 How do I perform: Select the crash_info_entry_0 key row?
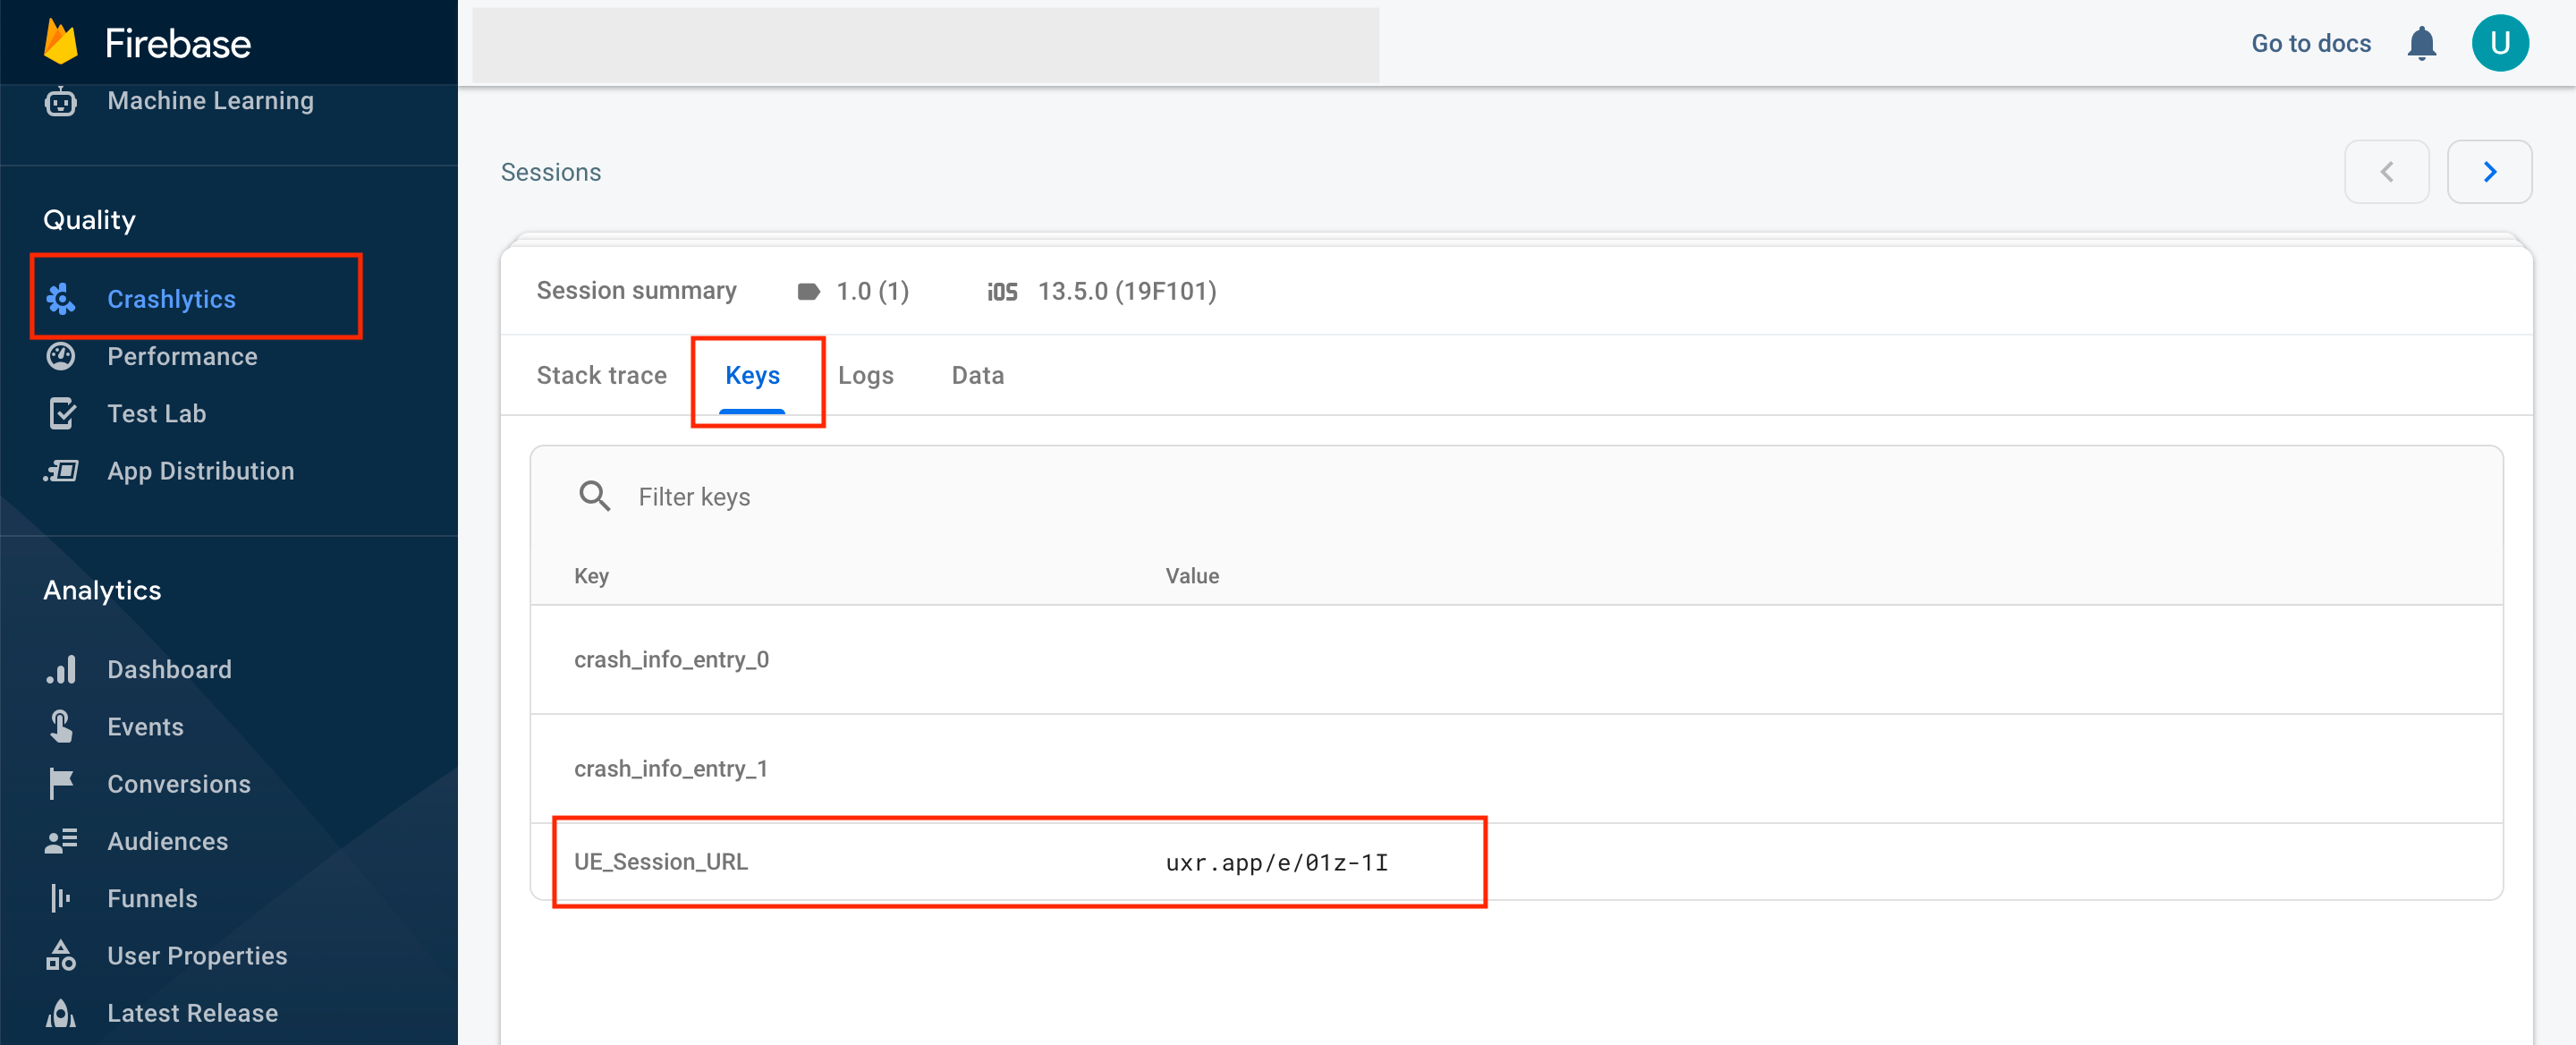(1516, 659)
